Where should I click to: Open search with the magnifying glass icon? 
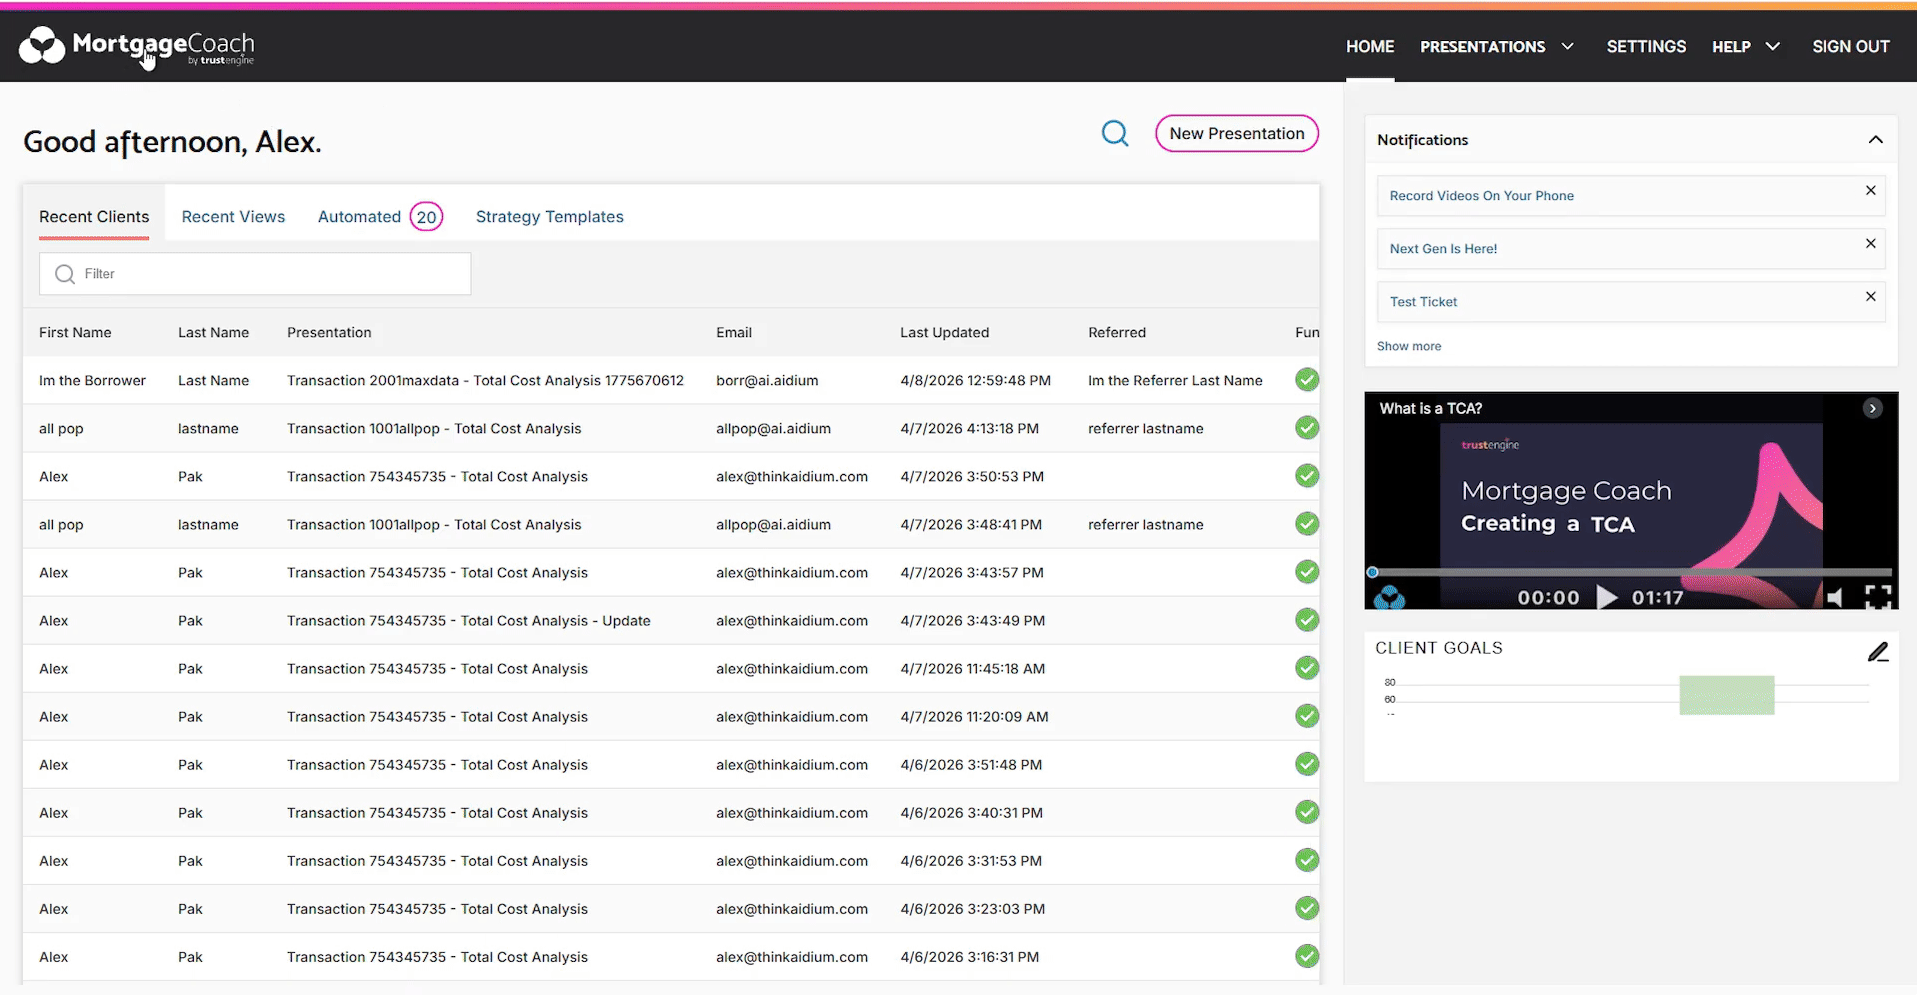[x=1114, y=133]
